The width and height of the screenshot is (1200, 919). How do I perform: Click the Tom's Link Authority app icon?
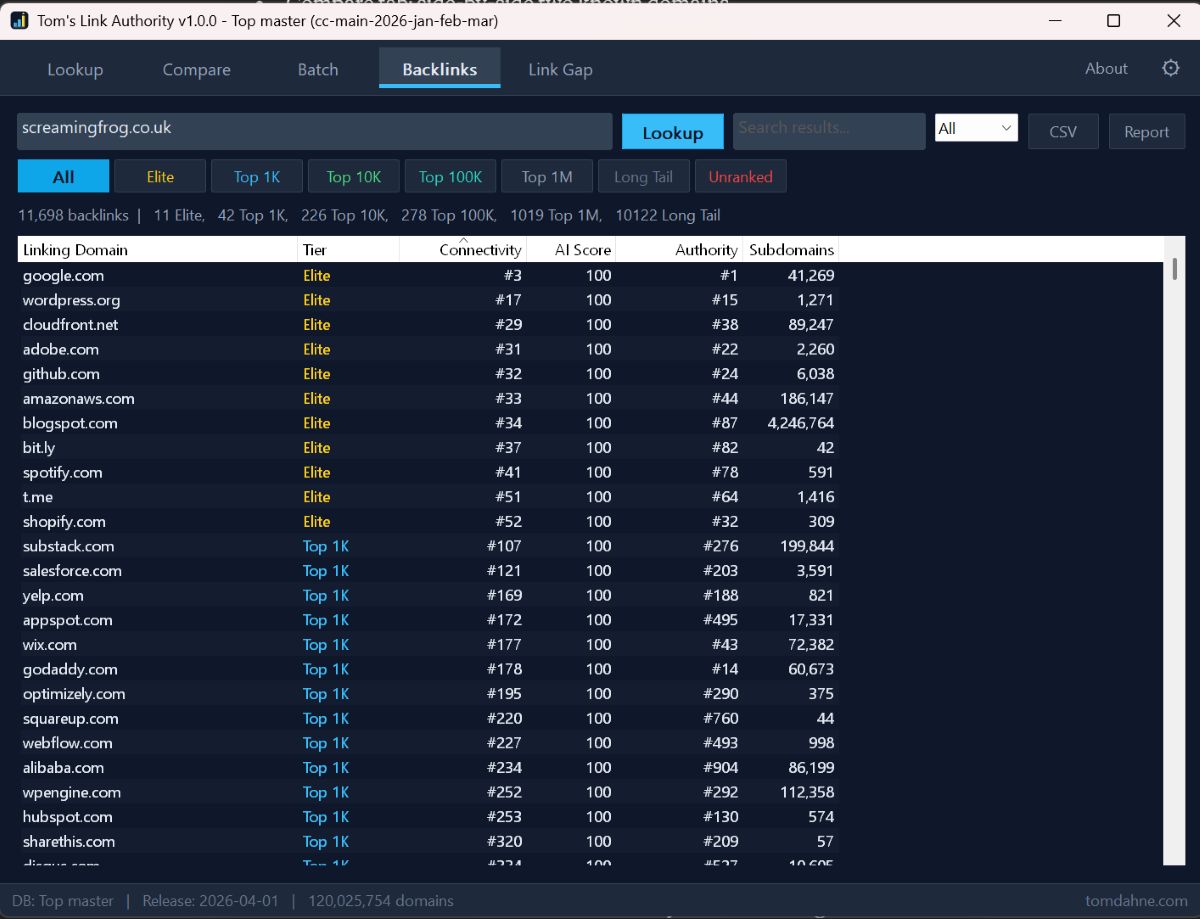coord(18,20)
